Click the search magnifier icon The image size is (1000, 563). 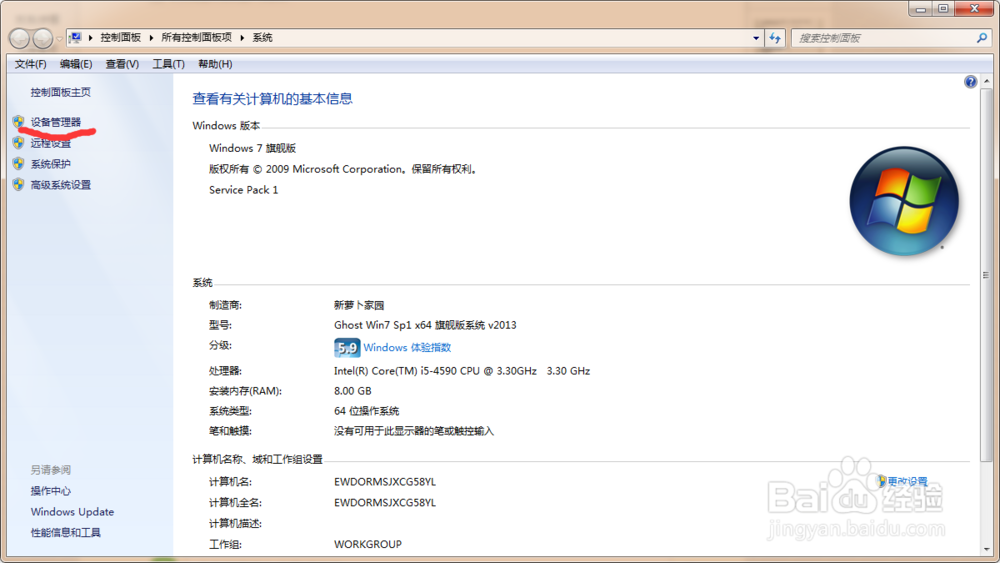(x=982, y=38)
